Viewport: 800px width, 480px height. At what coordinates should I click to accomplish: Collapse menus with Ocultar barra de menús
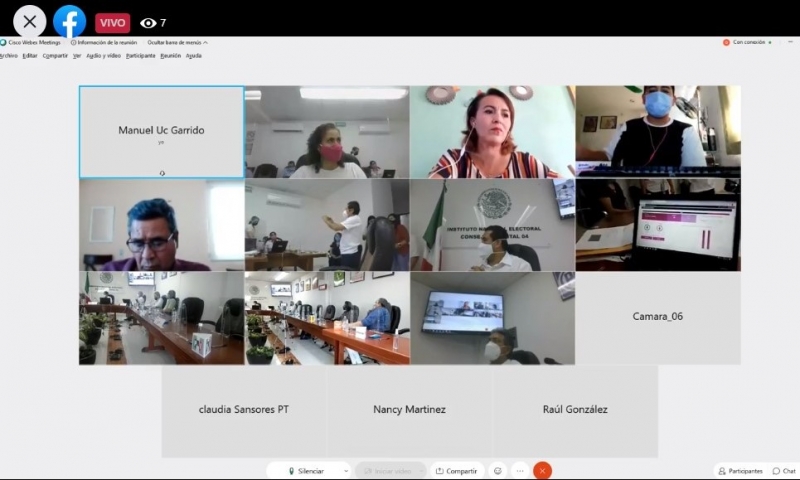174,43
